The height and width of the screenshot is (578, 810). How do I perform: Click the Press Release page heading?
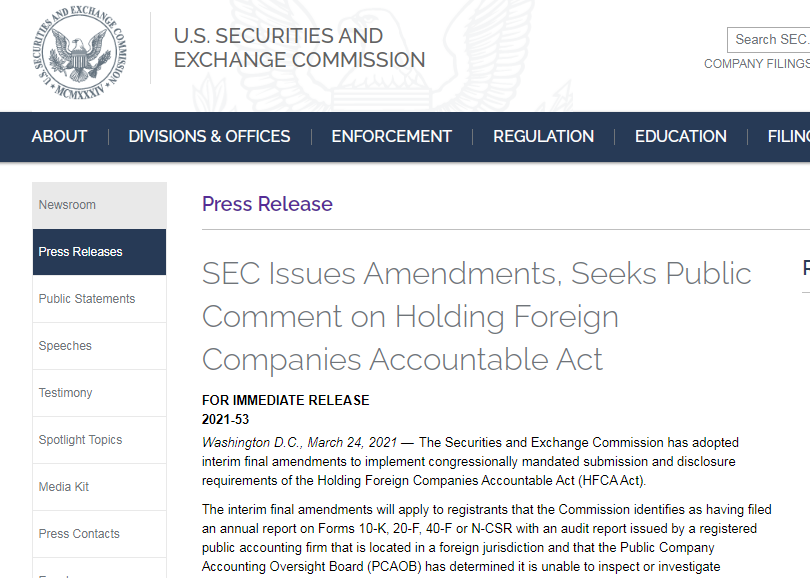(267, 204)
